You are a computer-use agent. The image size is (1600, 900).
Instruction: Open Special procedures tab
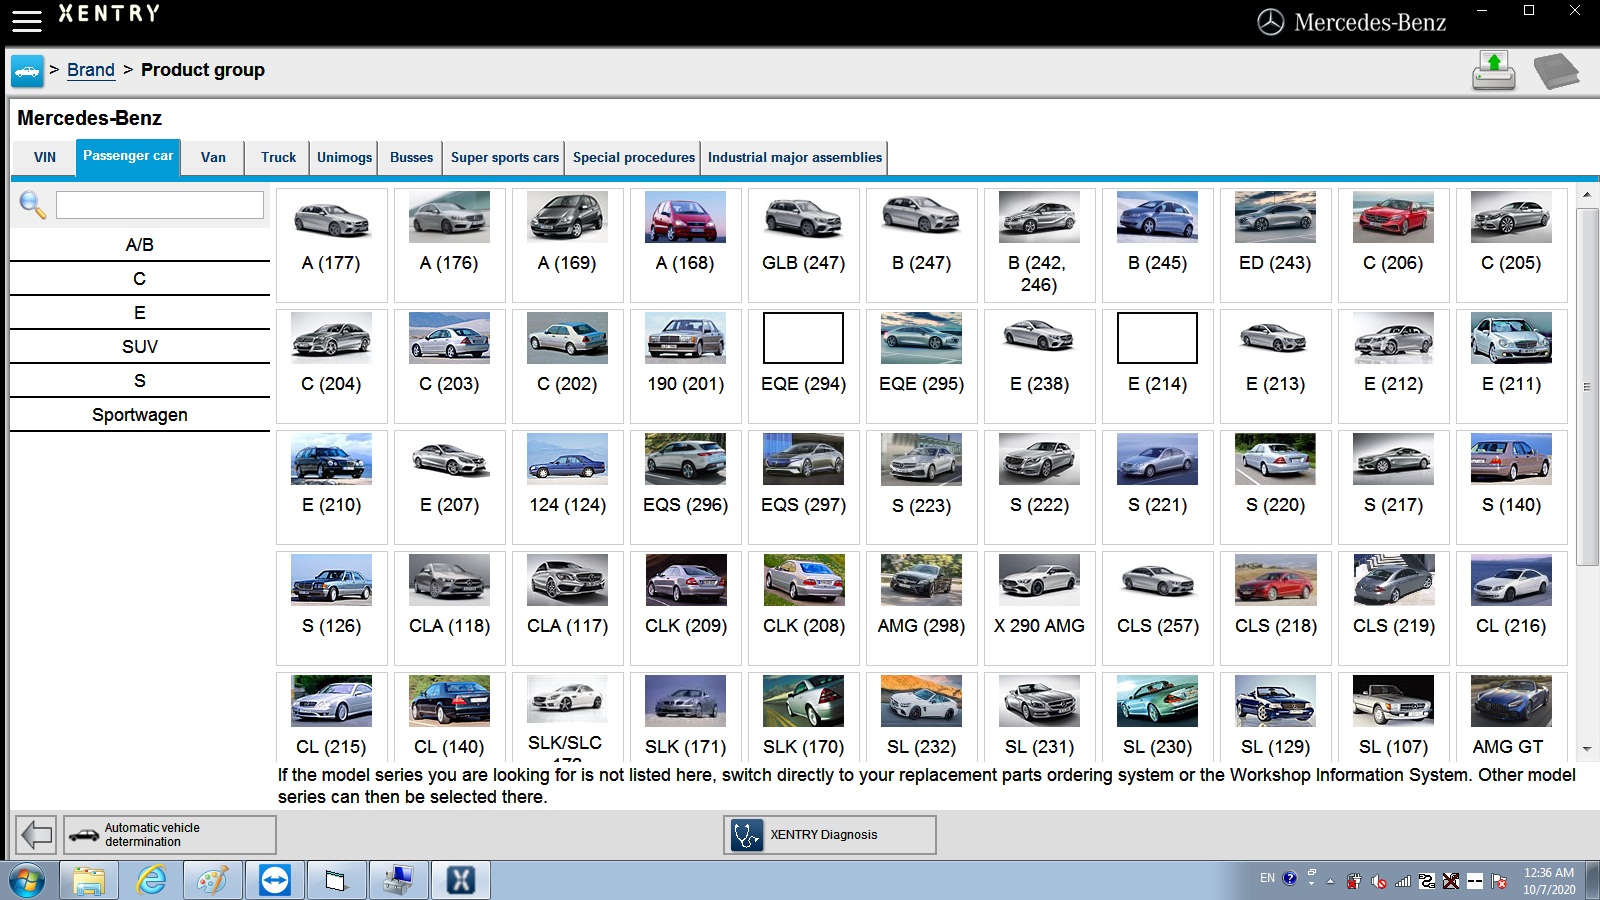[x=633, y=157]
